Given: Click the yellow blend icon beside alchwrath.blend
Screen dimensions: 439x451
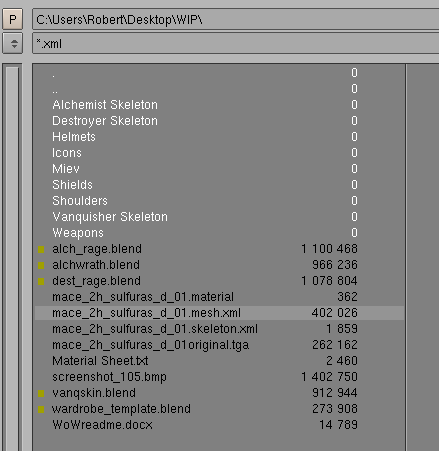Looking at the screenshot, I should (41, 265).
